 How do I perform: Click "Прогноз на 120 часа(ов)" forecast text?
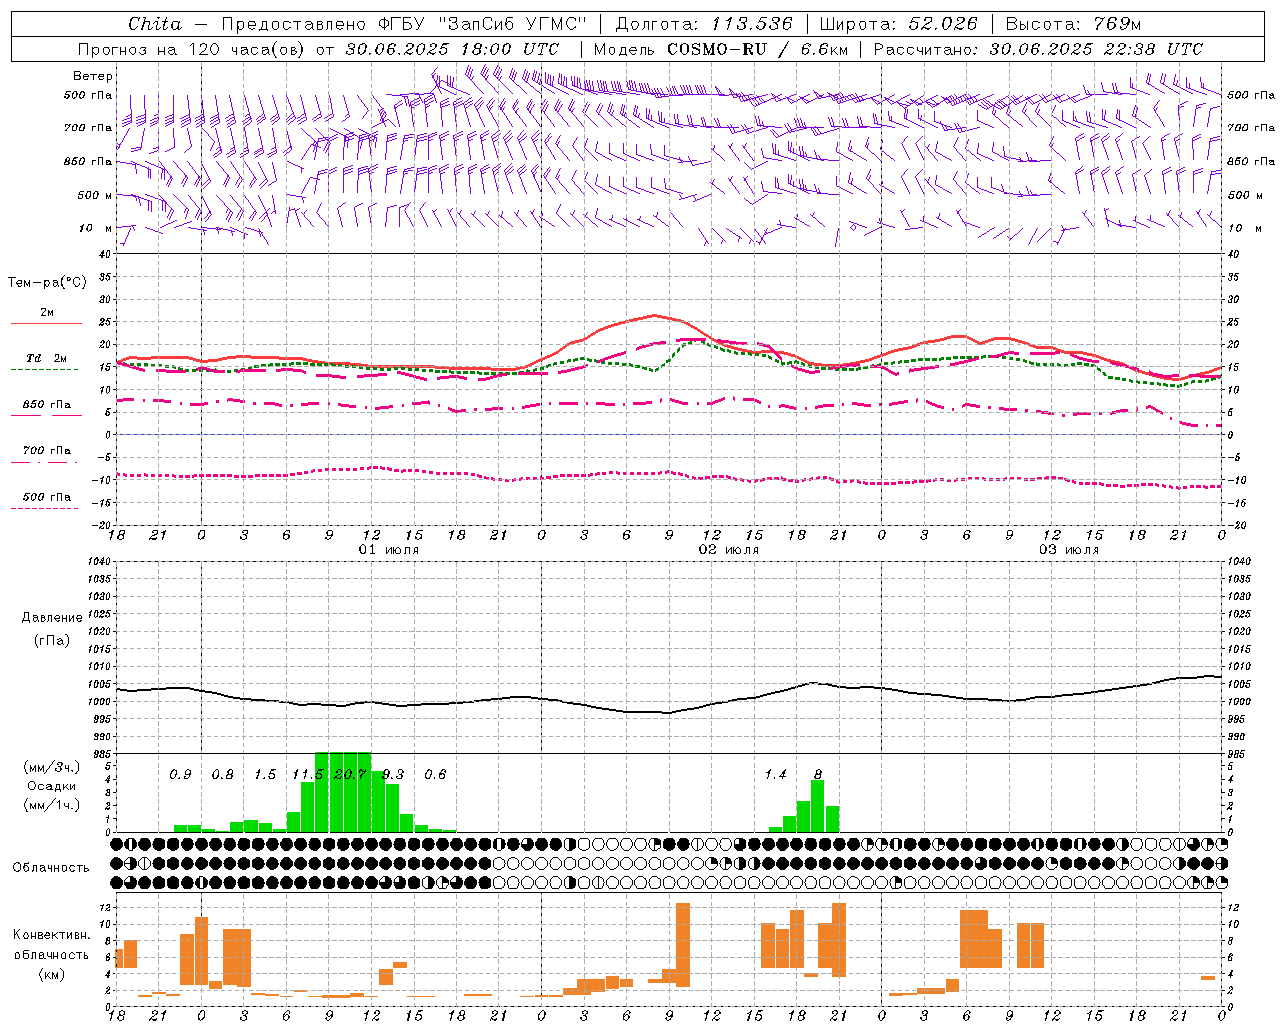(193, 49)
